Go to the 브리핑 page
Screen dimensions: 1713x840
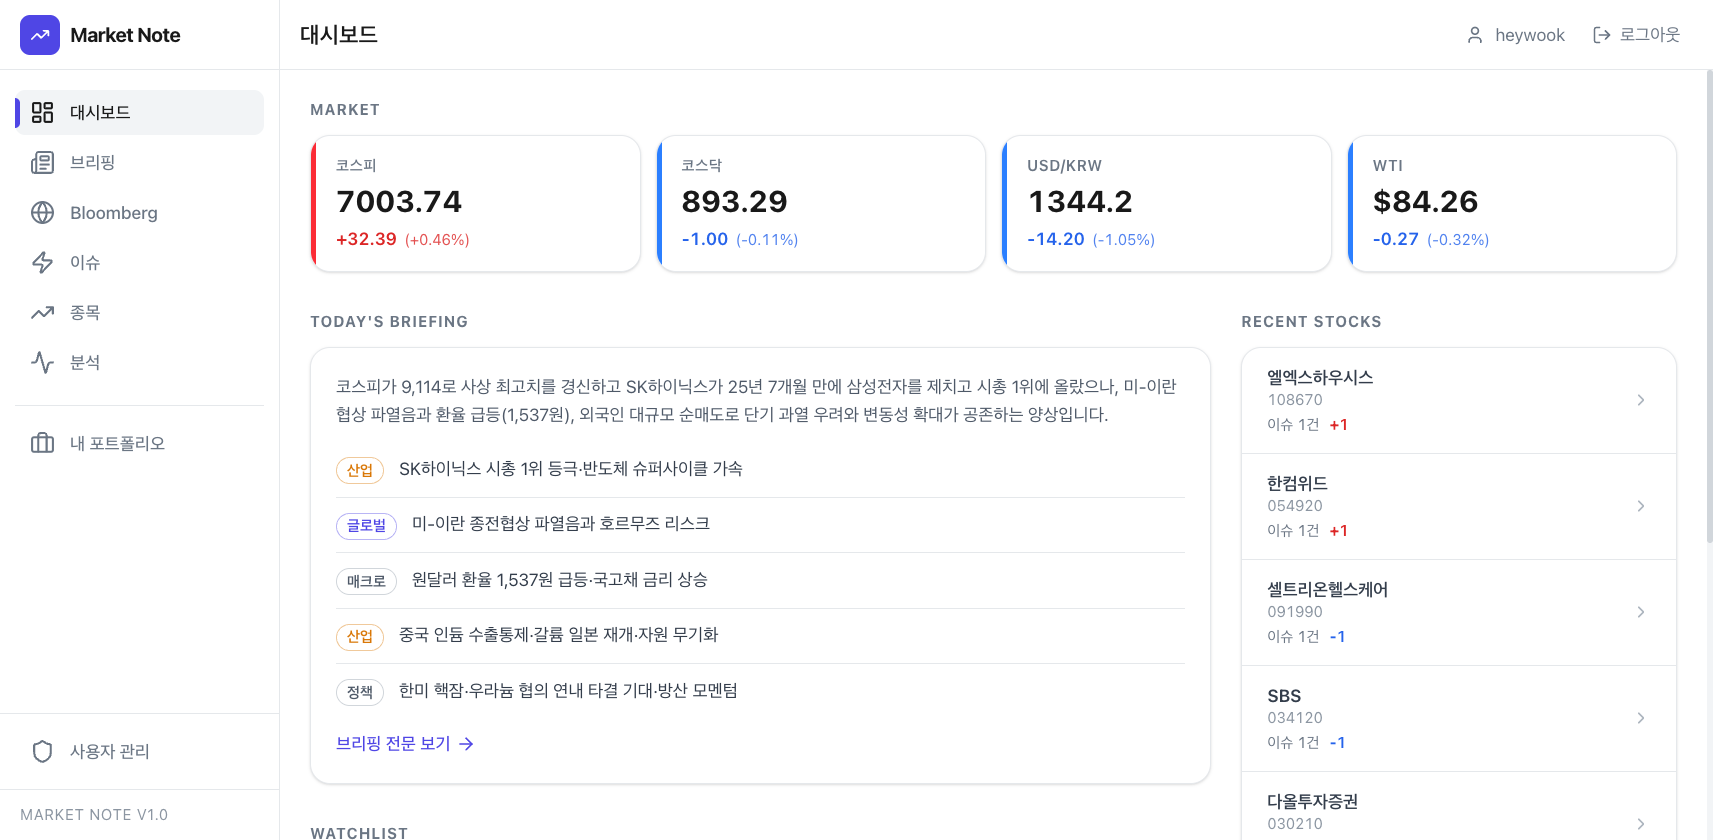[x=140, y=162]
